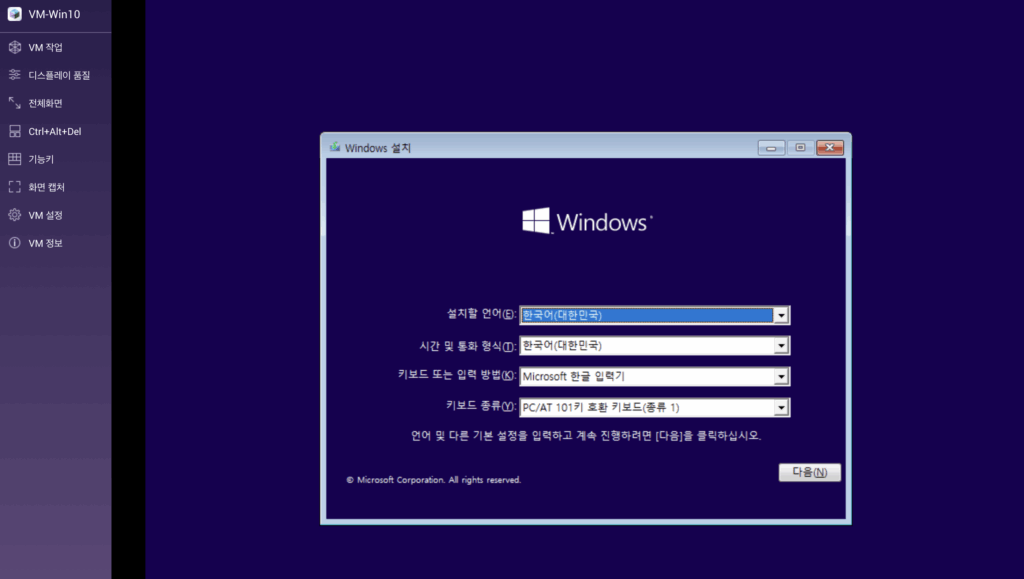Image resolution: width=1024 pixels, height=579 pixels.
Task: Click the 키보드 종류(Y) label
Action: point(481,405)
